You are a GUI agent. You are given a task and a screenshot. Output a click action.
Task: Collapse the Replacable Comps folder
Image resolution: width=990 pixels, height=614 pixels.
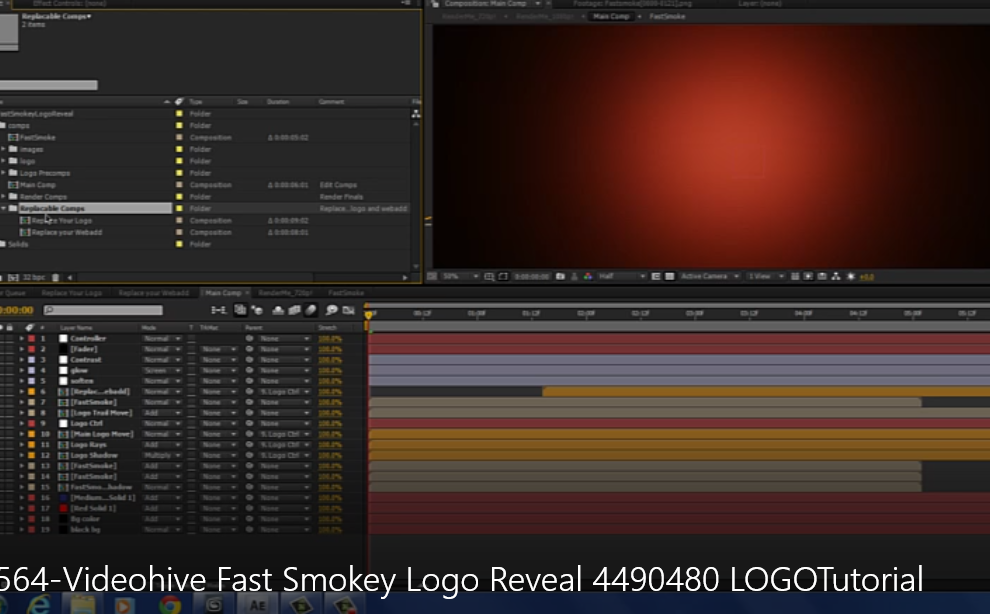point(4,208)
